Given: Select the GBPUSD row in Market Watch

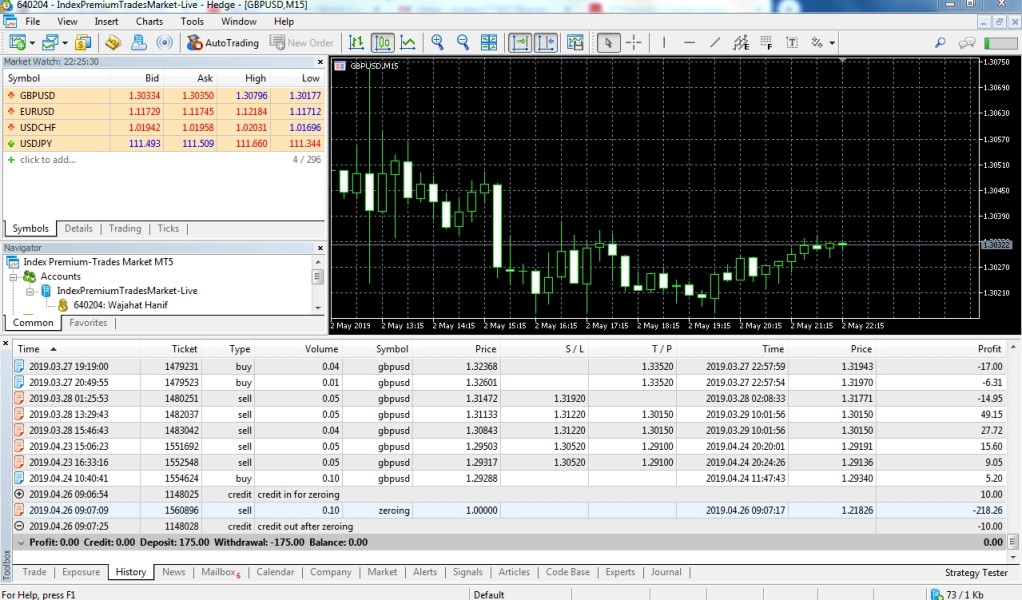Looking at the screenshot, I should point(163,95).
